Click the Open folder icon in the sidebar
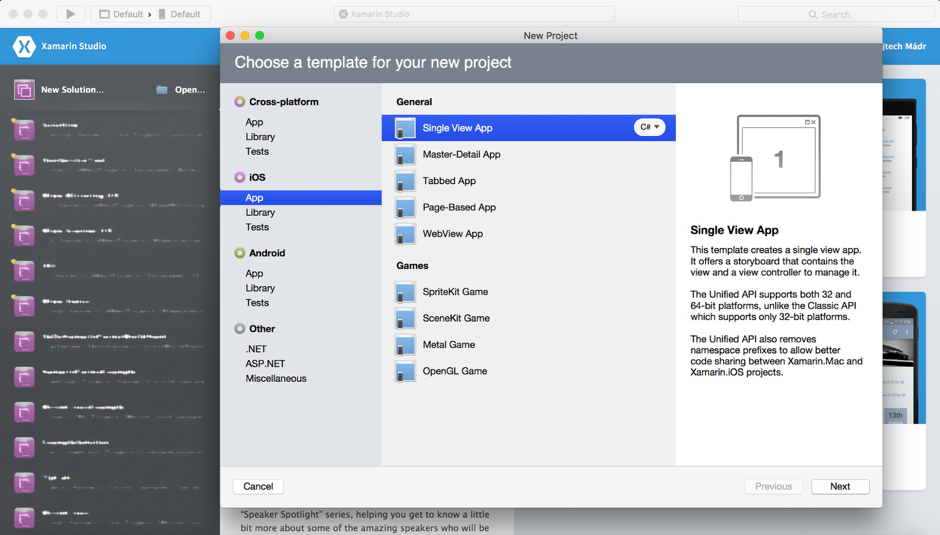 pyautogui.click(x=162, y=89)
